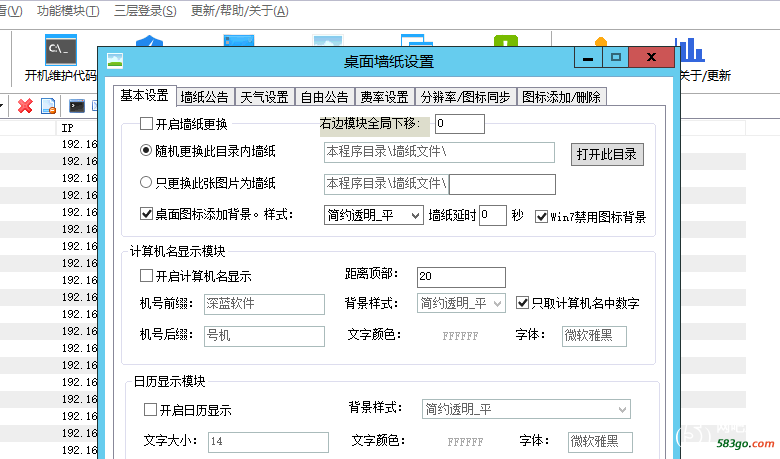Open the 样式 dropdown for desktop icon background
This screenshot has width=780, height=459.
pyautogui.click(x=373, y=215)
